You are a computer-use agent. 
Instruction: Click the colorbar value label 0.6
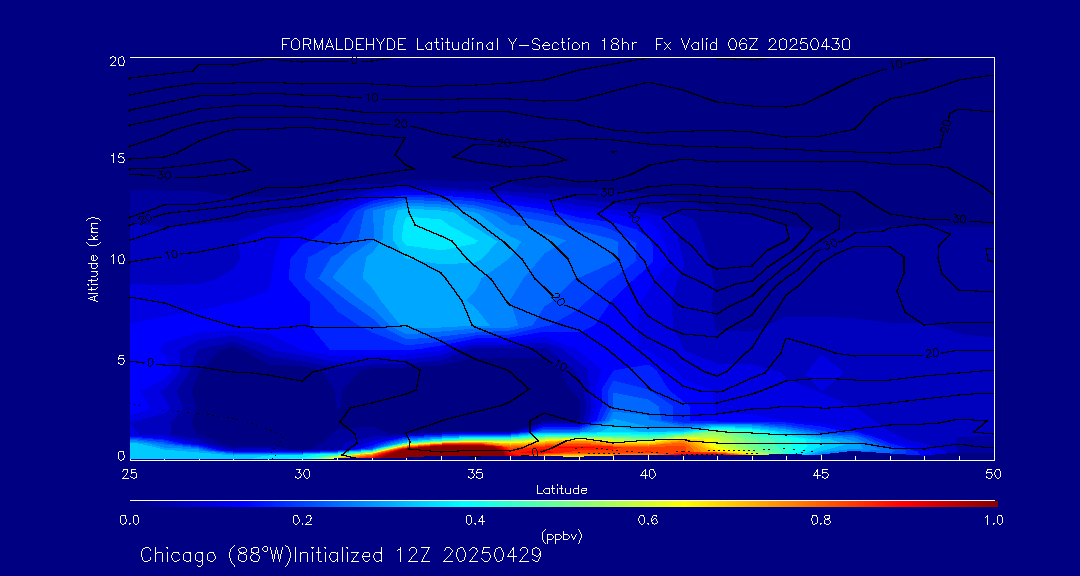point(648,520)
